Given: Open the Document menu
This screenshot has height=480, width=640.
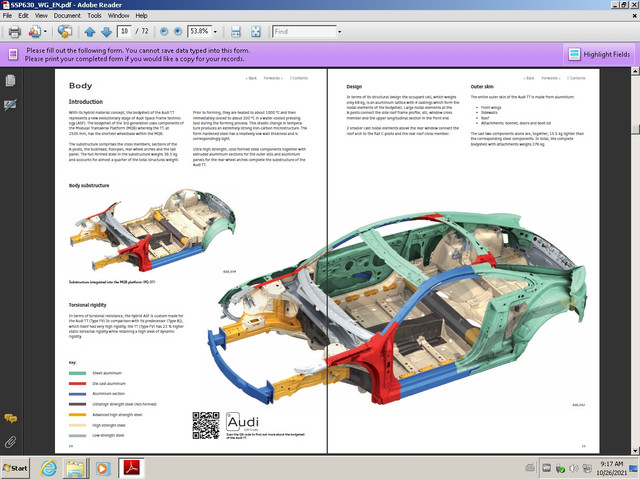Looking at the screenshot, I should [67, 16].
